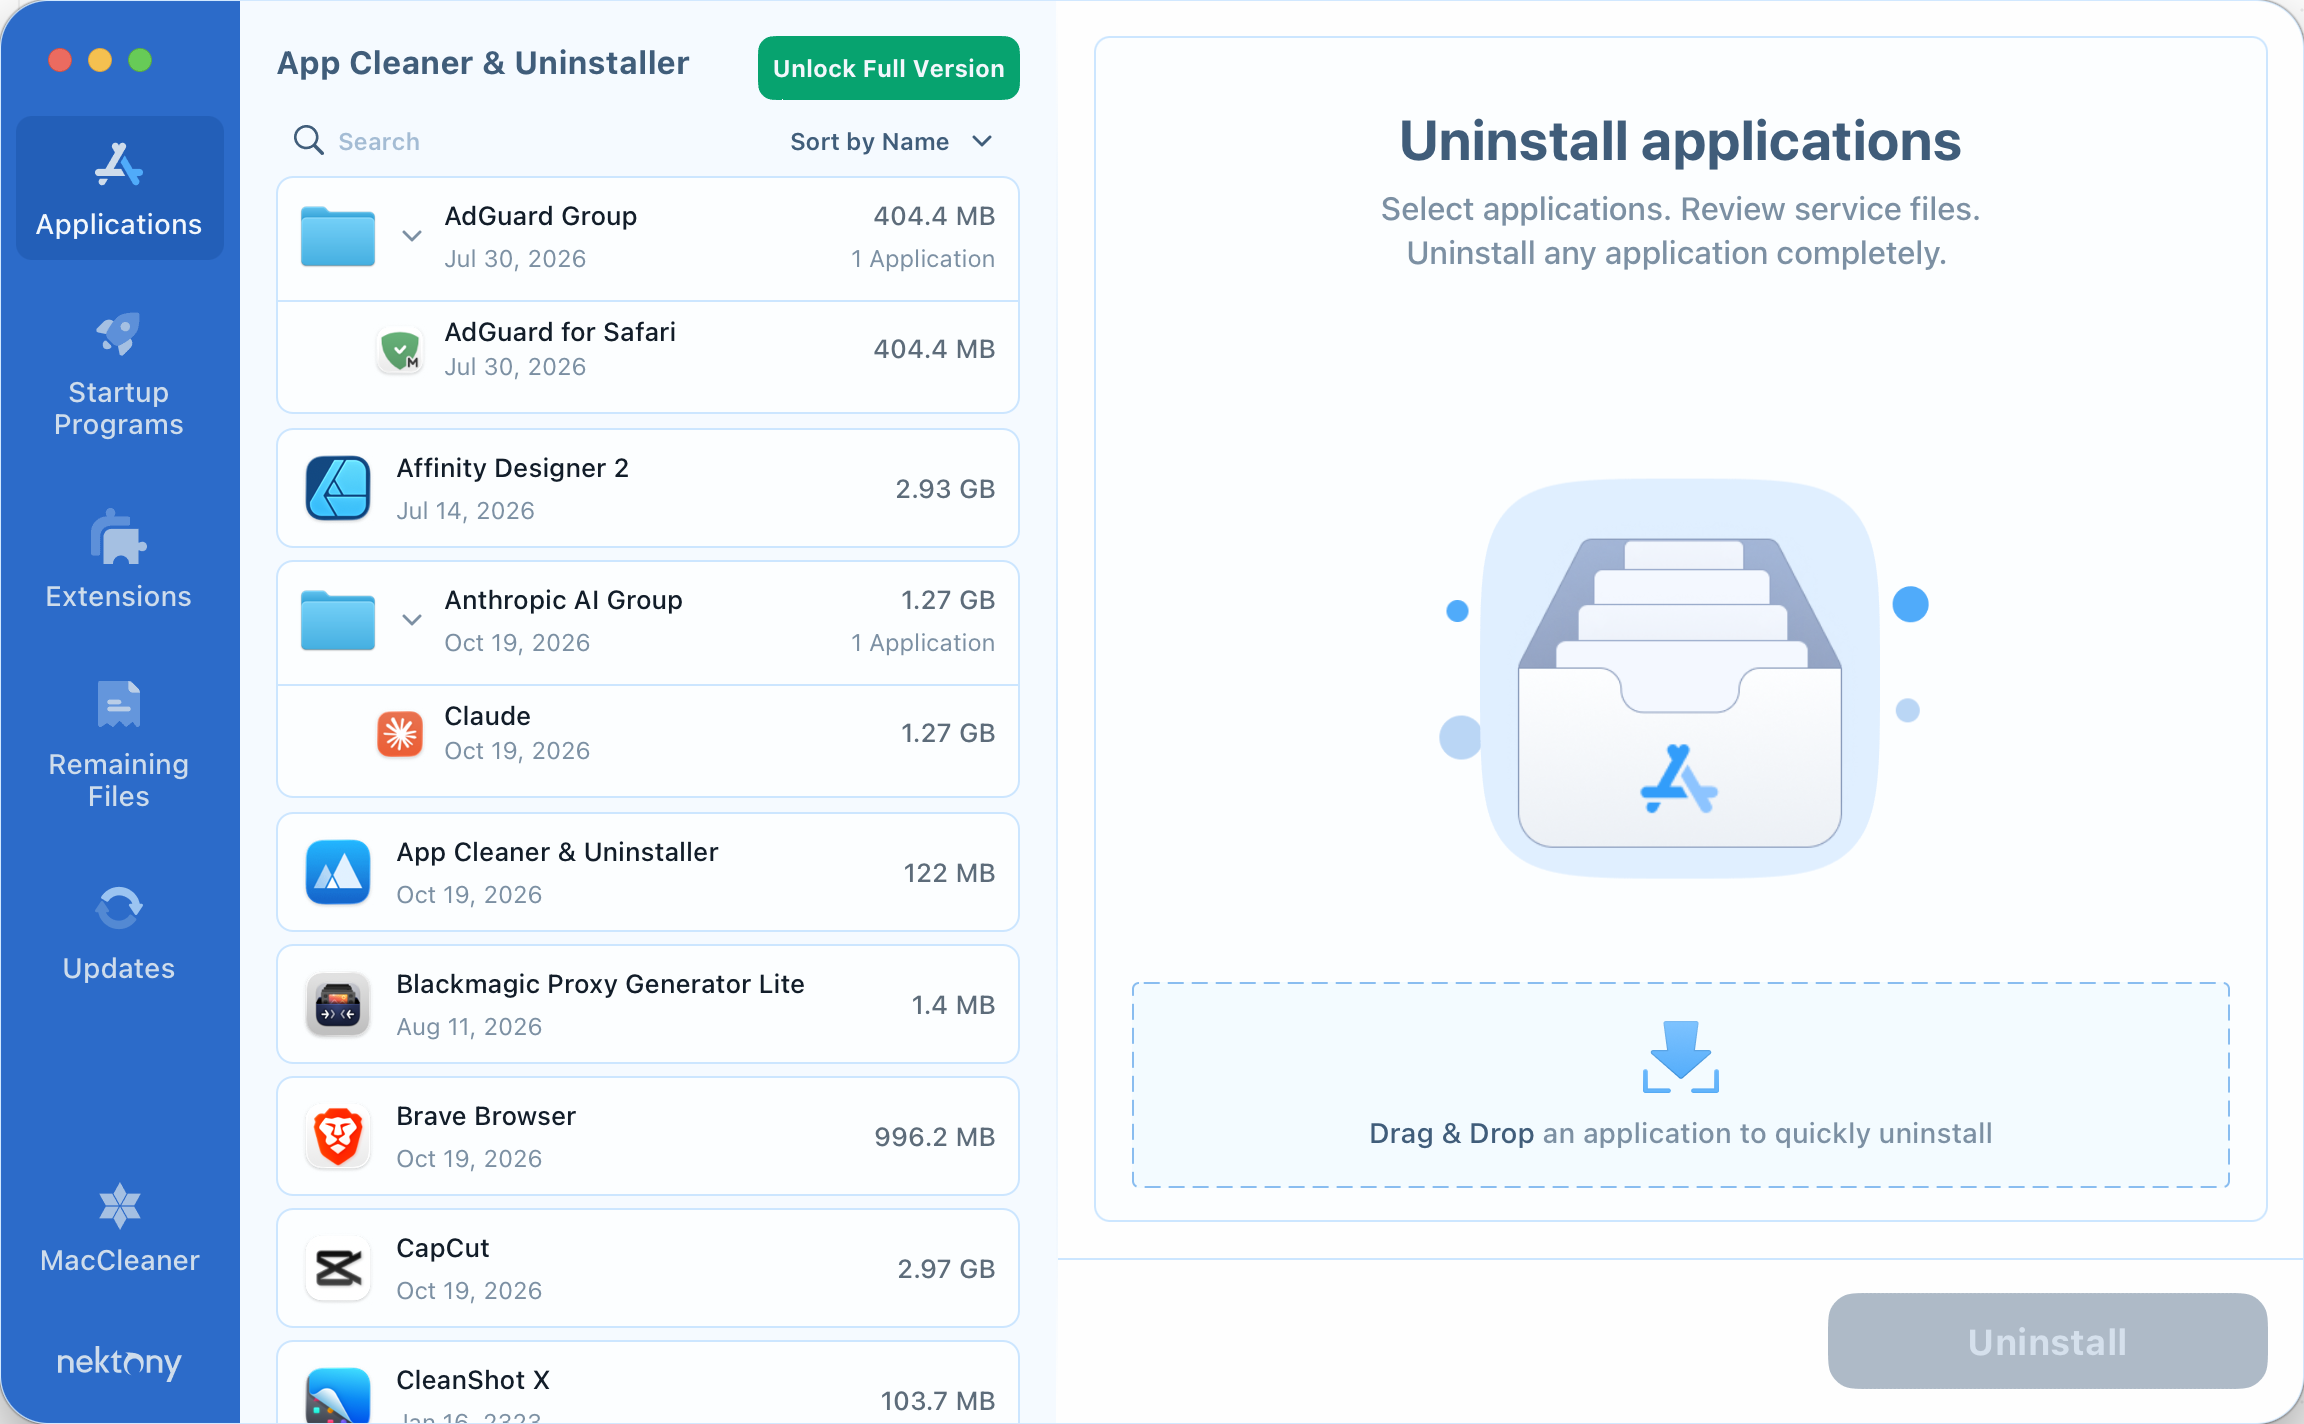Click the drop arrow download icon
Image resolution: width=2304 pixels, height=1424 pixels.
click(x=1680, y=1056)
